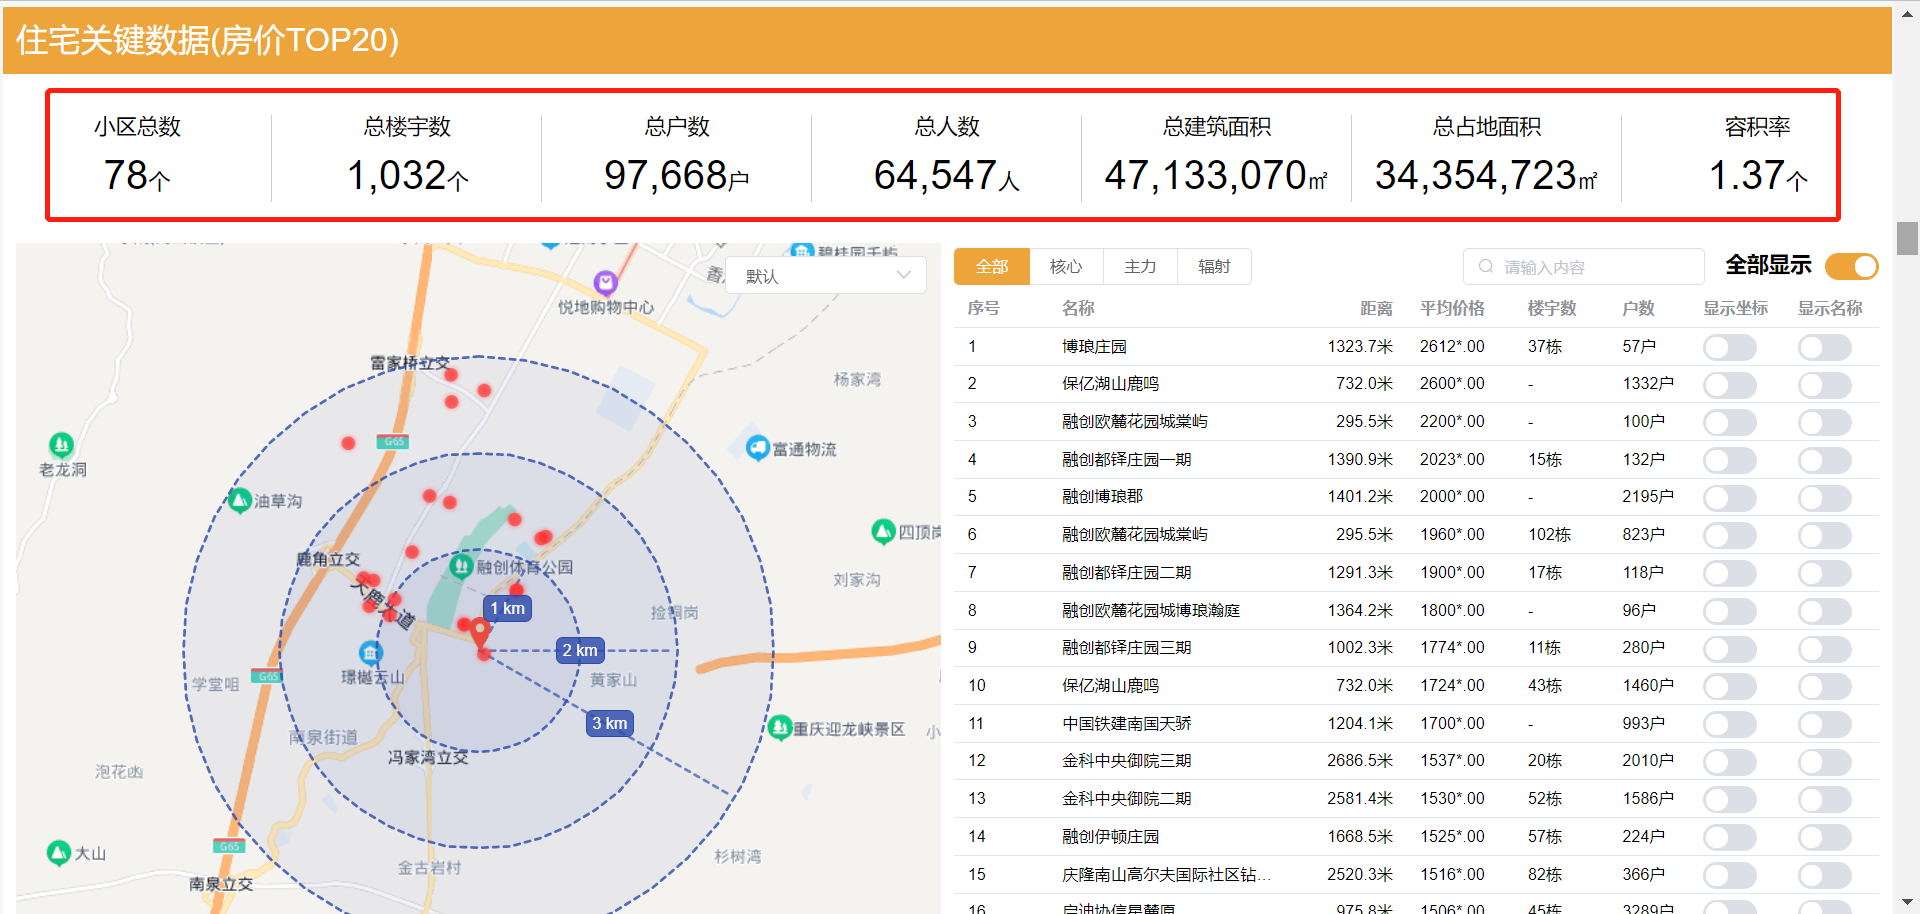Turn off the 全部显示 switch
The width and height of the screenshot is (1920, 914).
tap(1851, 266)
